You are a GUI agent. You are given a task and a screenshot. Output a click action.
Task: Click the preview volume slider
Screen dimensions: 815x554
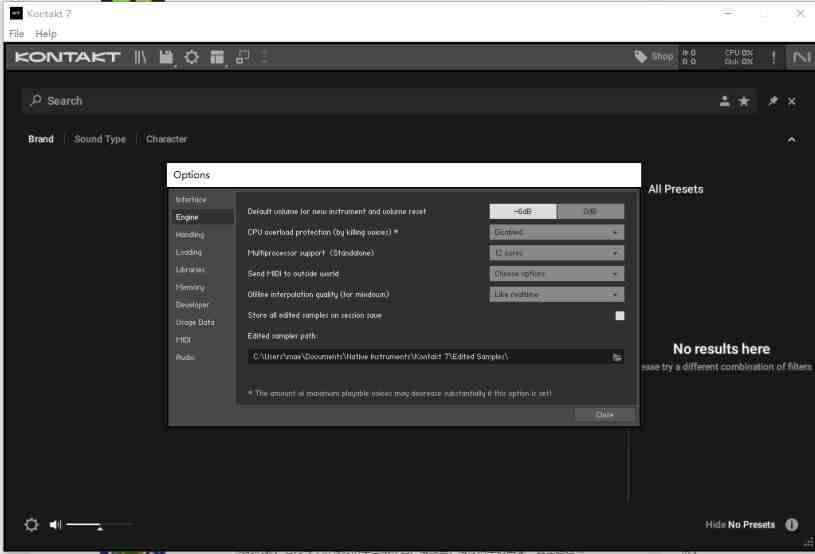point(98,525)
